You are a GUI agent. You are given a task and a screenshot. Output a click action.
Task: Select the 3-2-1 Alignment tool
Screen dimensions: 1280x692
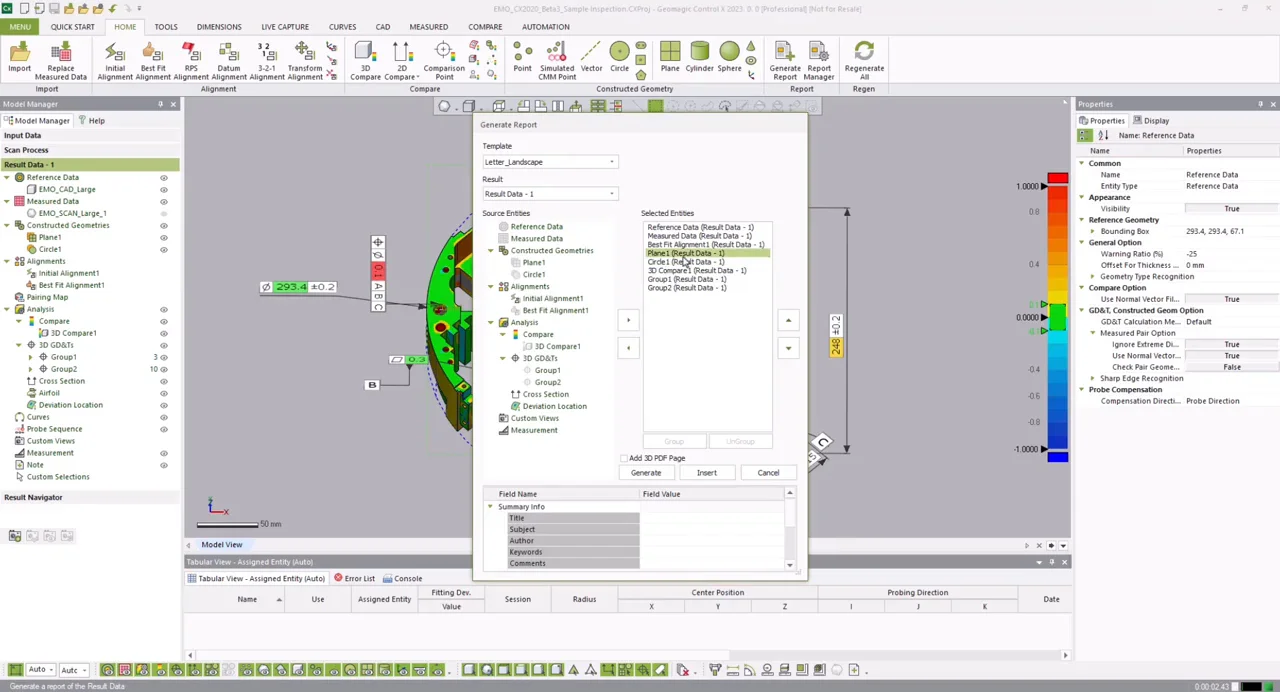[x=267, y=60]
